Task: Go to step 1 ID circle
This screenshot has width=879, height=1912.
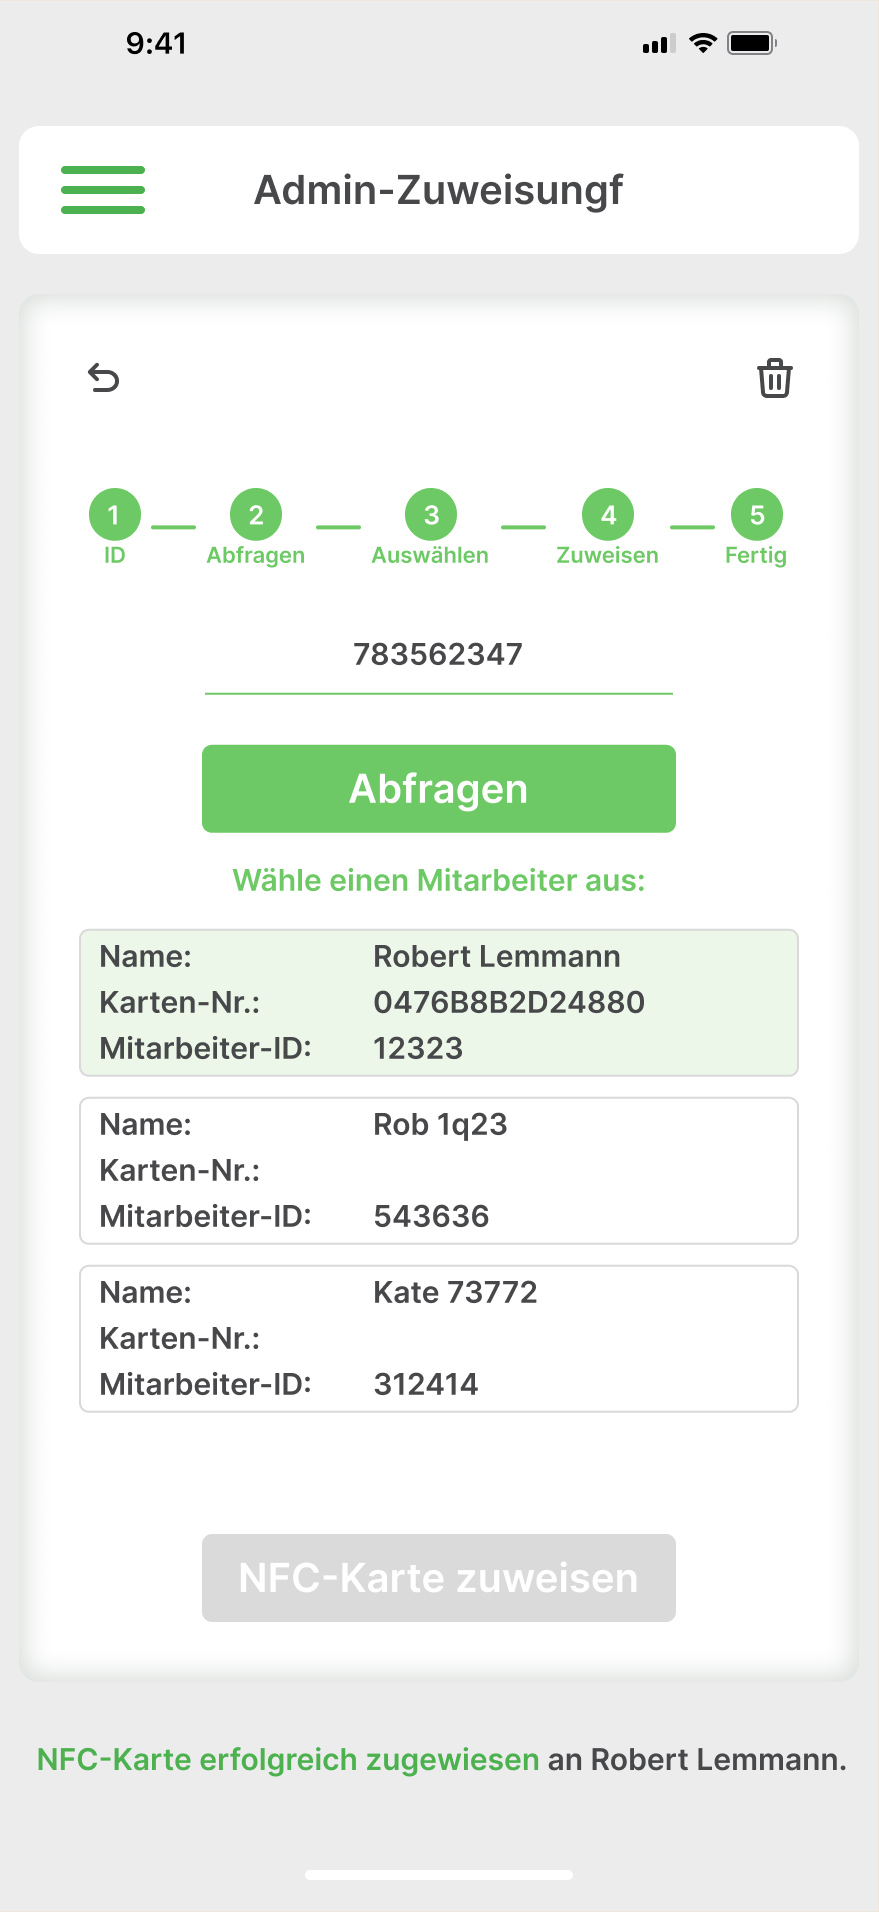Action: [x=114, y=515]
